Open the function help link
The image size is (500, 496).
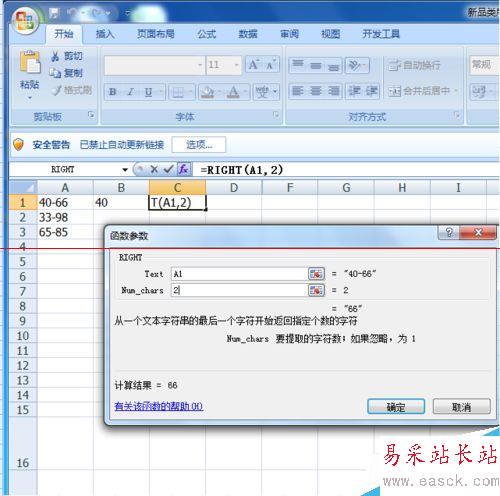(x=159, y=406)
